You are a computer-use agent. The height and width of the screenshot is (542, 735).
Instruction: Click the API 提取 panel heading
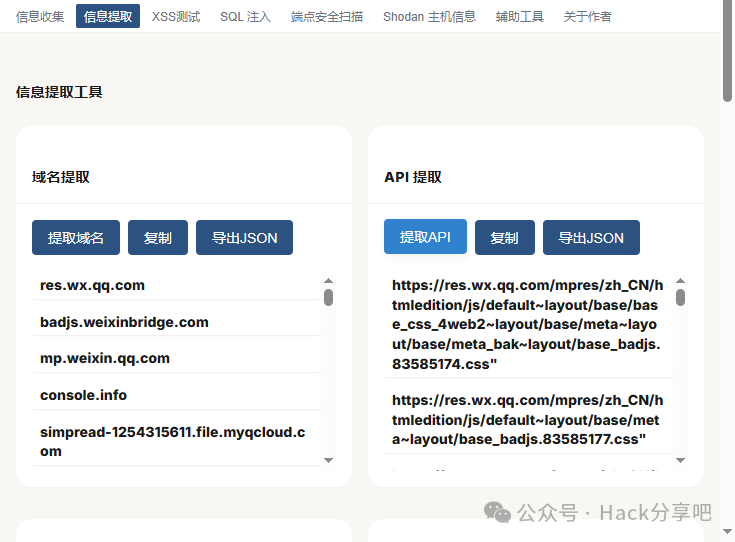pos(413,177)
